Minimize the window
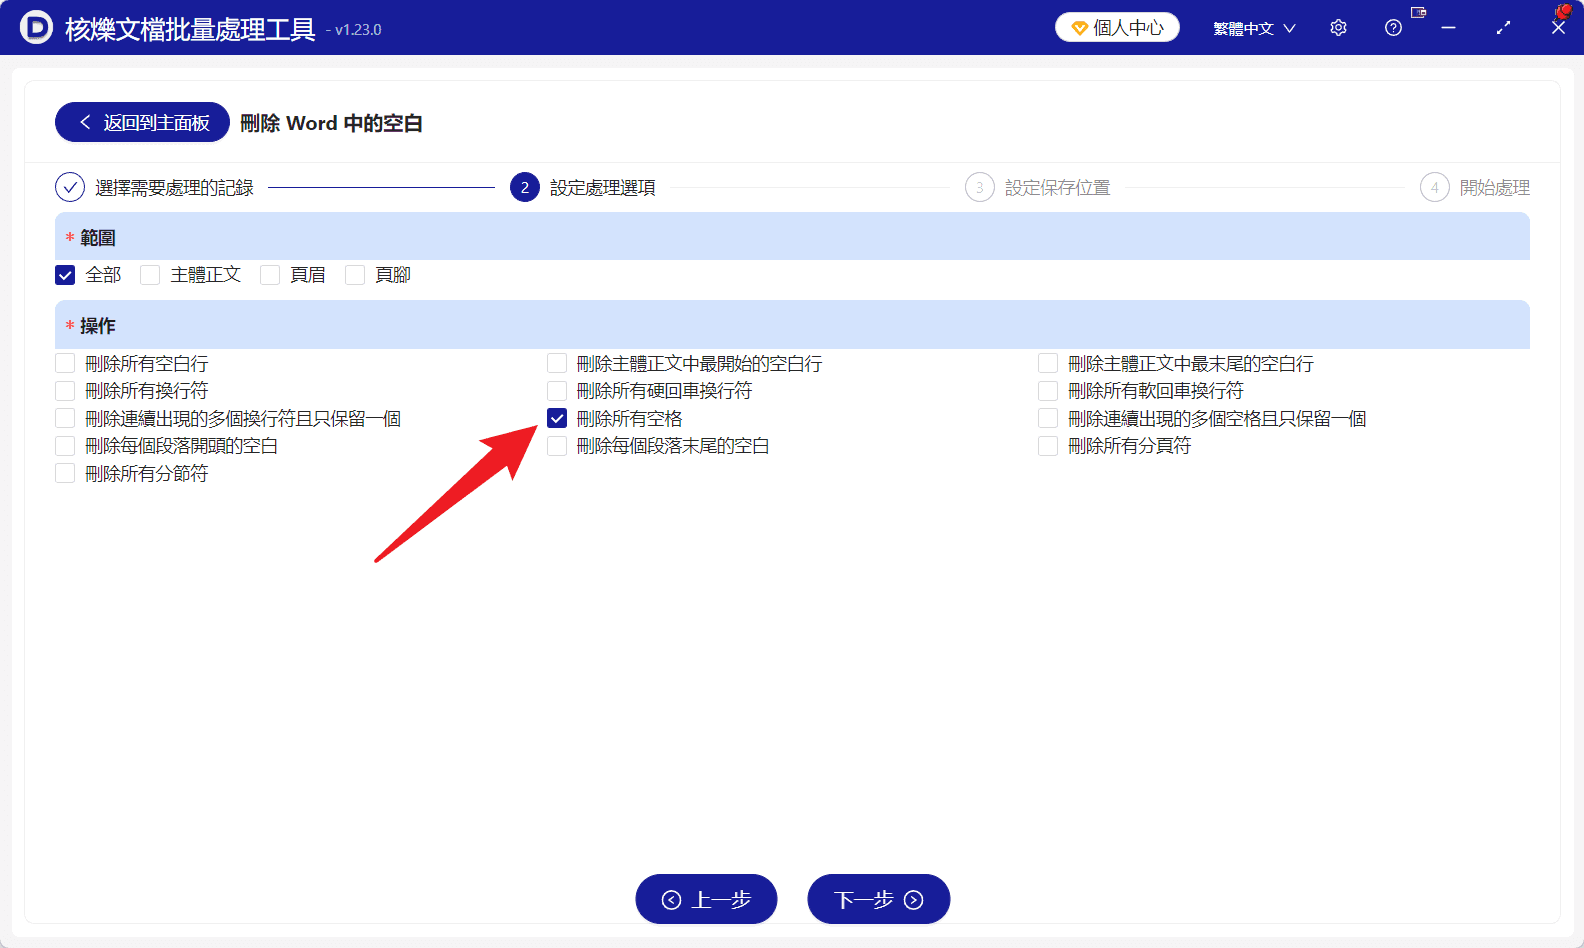The width and height of the screenshot is (1584, 948). (1448, 28)
